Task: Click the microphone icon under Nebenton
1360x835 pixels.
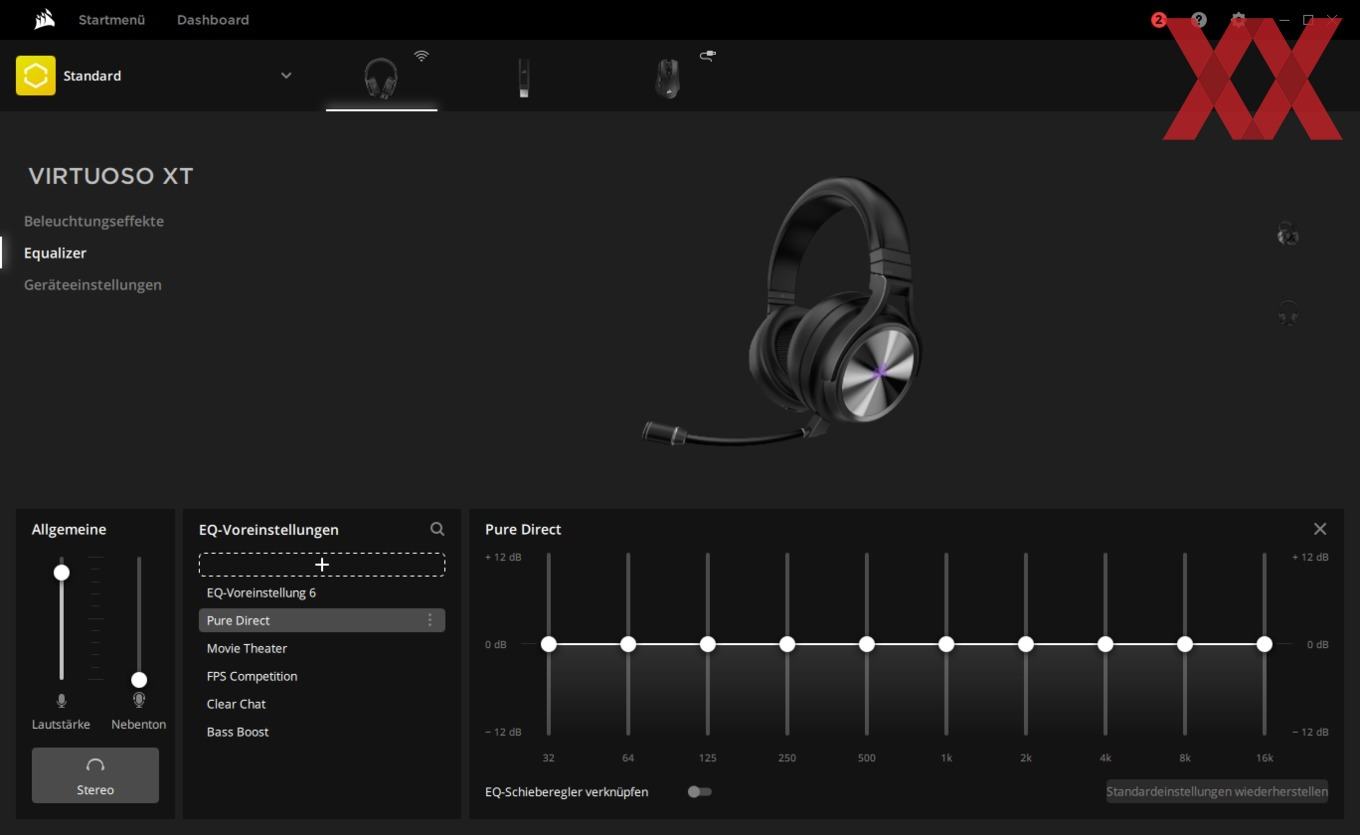Action: click(139, 700)
